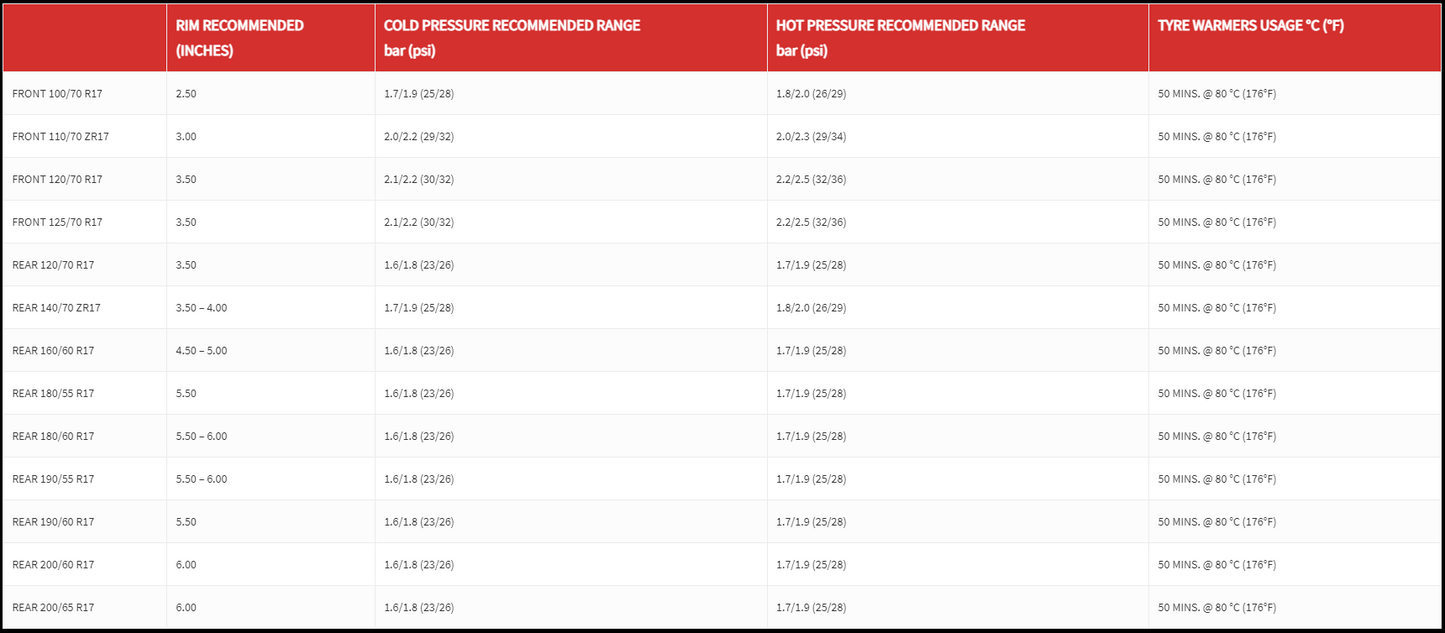Click the HOT PRESSURE RECOMMENDED RANGE header

pos(900,38)
